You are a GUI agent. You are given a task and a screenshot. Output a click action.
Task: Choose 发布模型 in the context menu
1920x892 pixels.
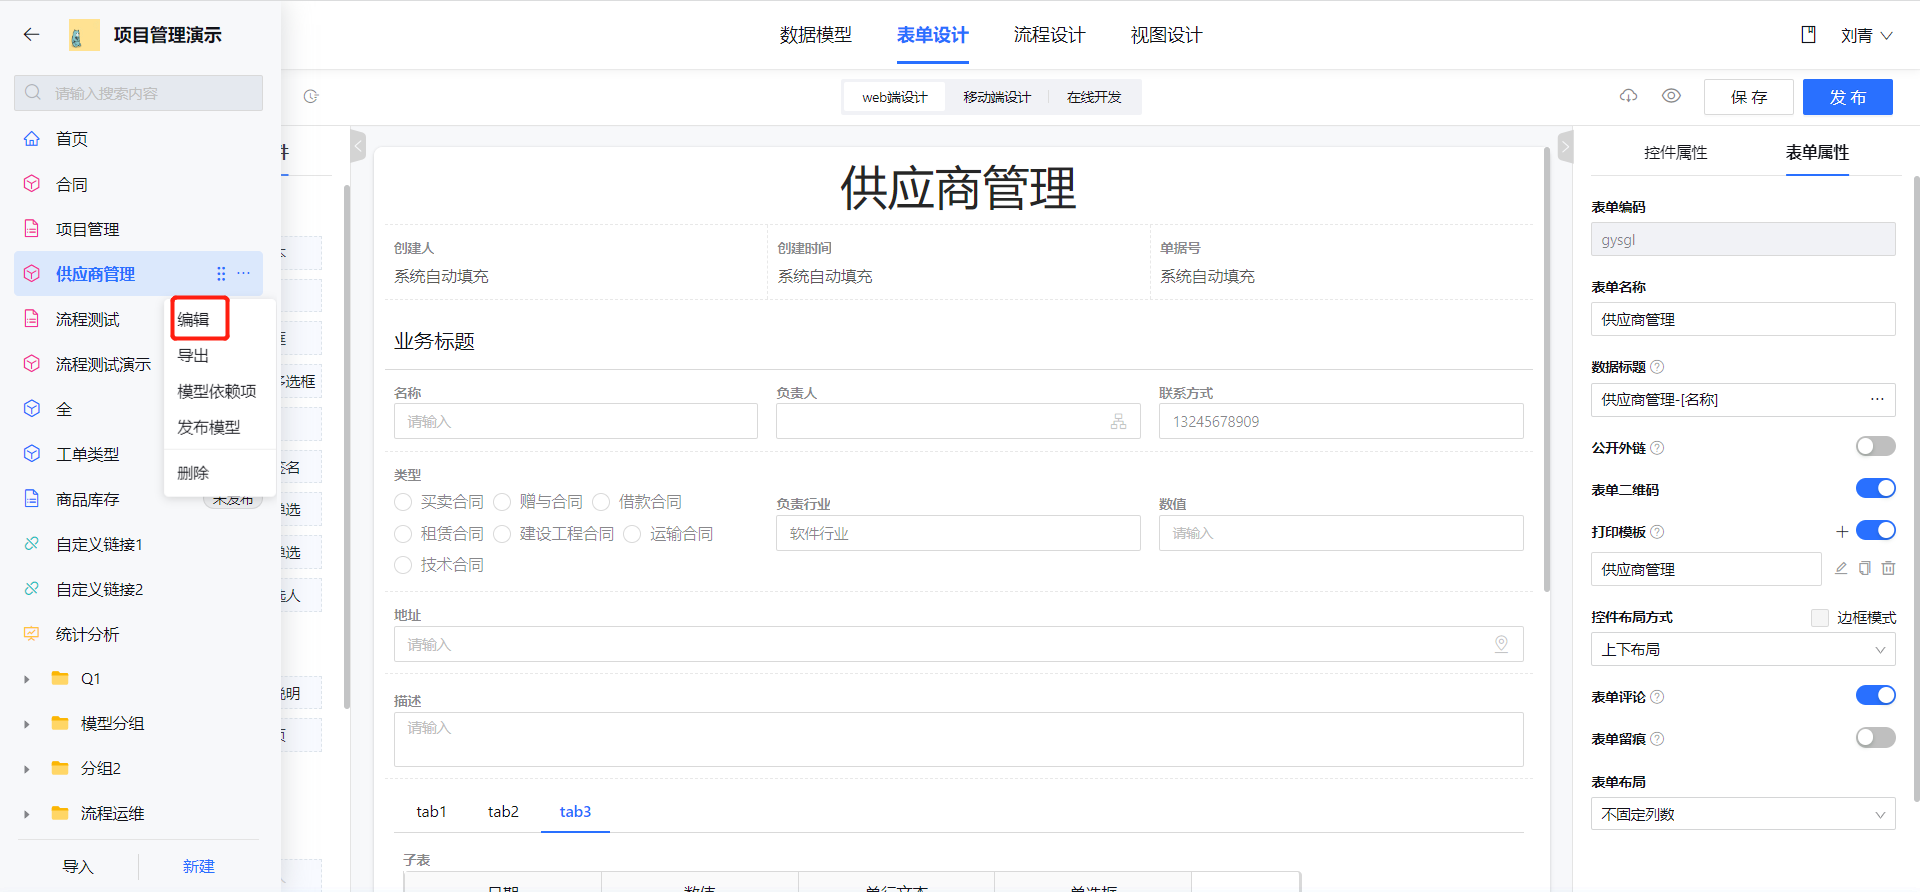(209, 428)
